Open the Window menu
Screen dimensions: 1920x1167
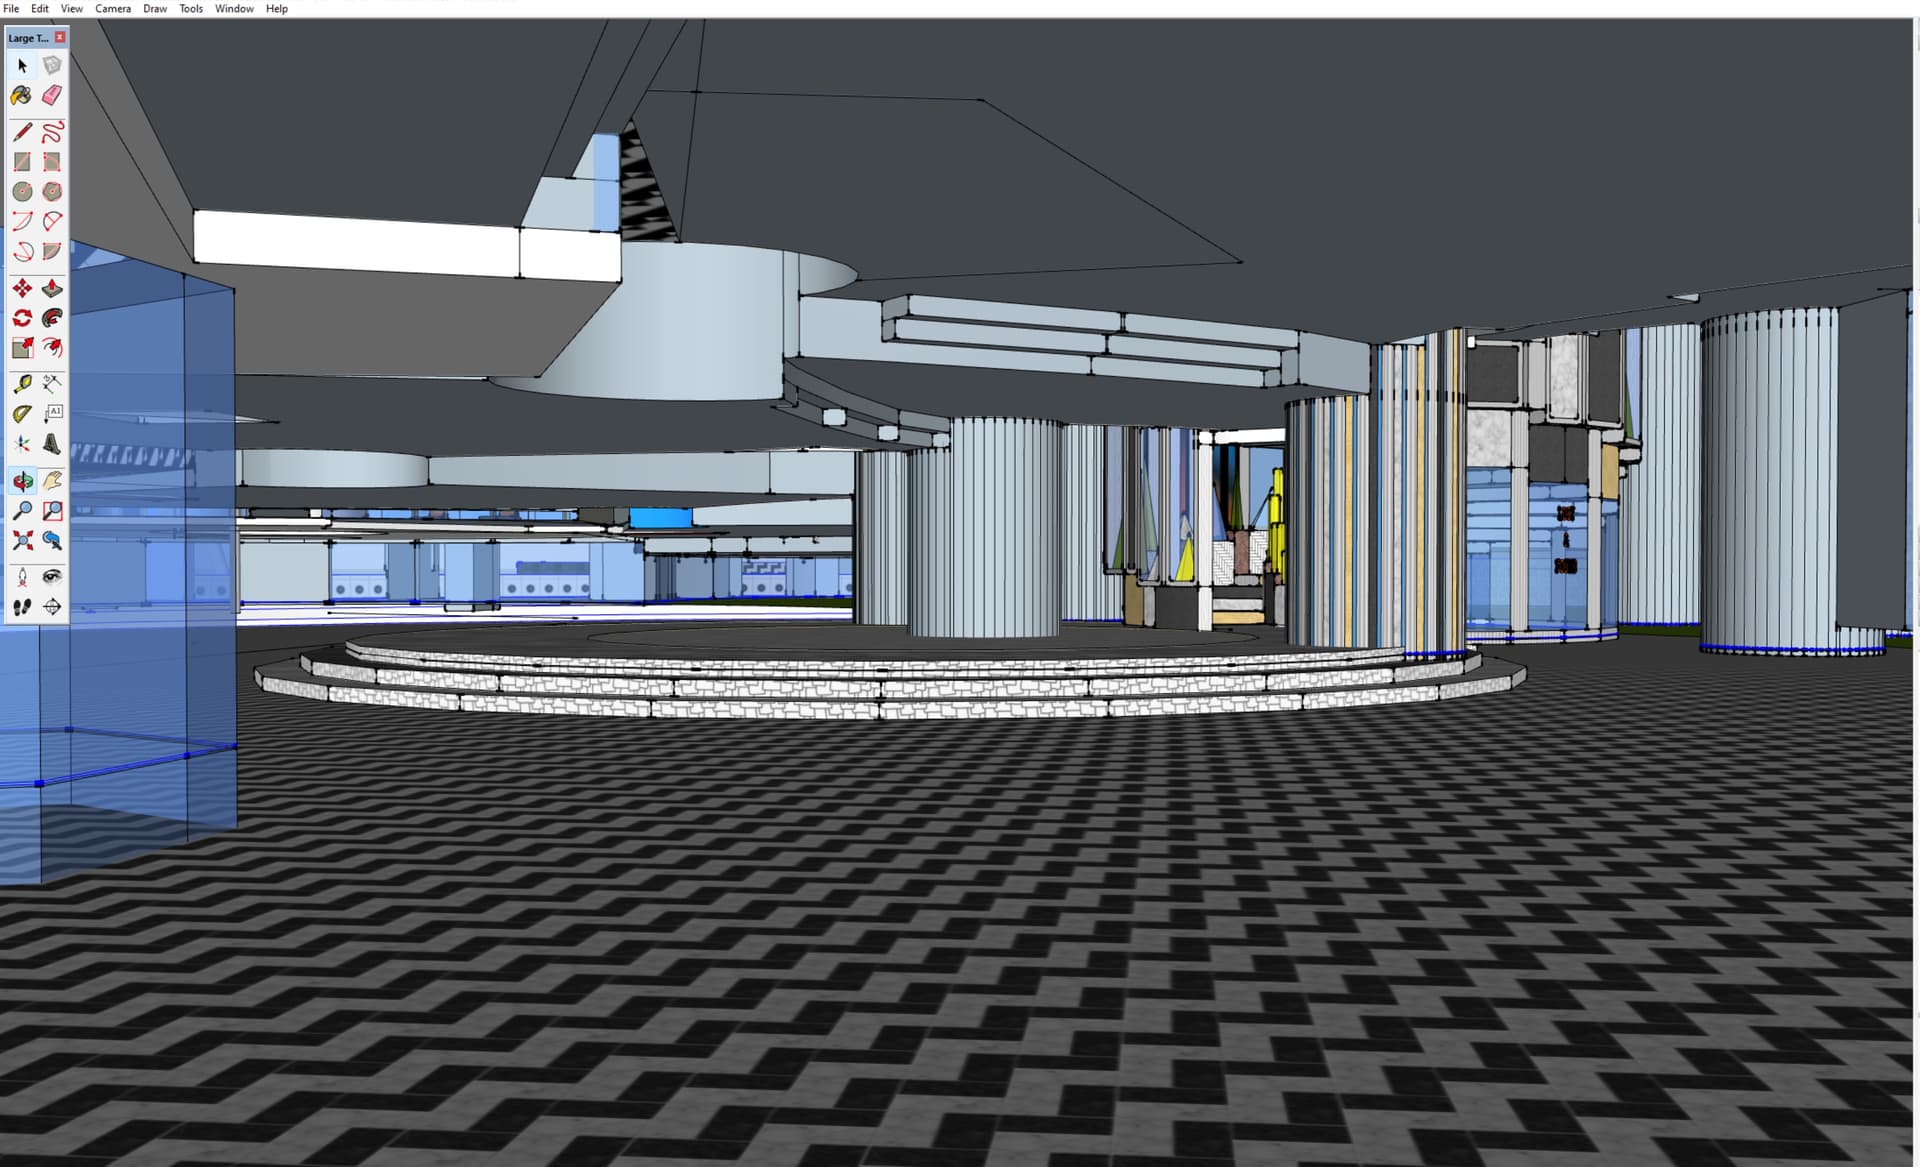coord(234,8)
